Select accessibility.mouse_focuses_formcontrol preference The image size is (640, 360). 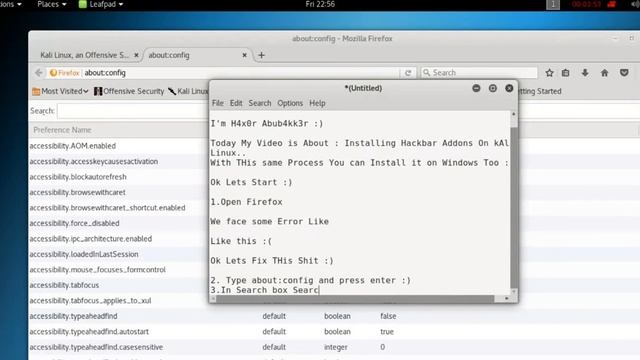pos(98,270)
